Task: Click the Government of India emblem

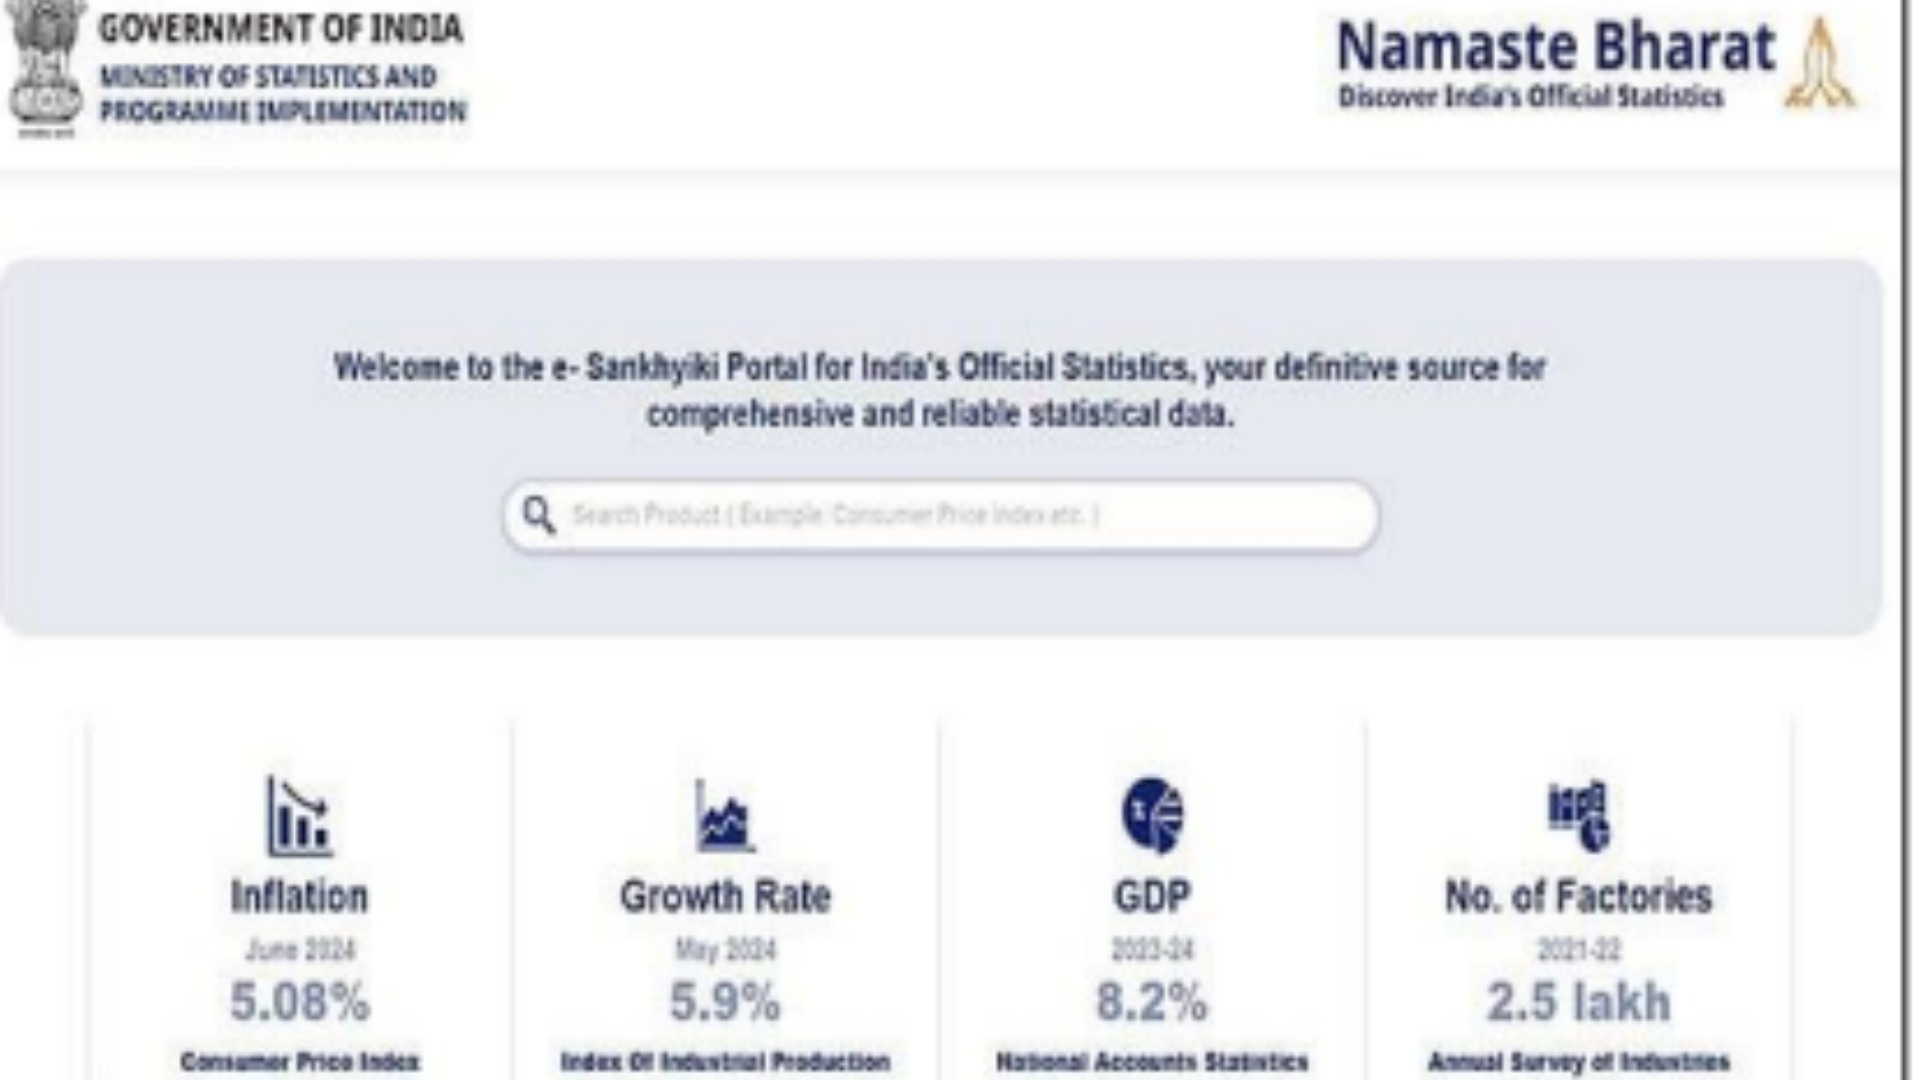Action: (45, 68)
